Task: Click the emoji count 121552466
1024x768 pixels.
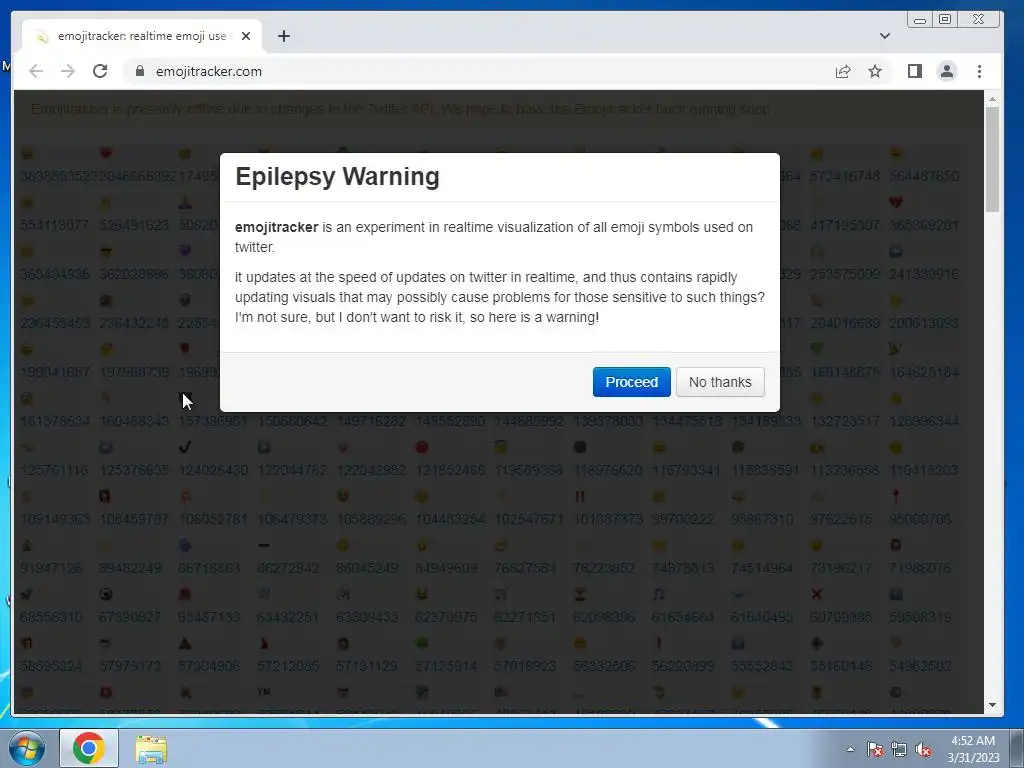Action: [450, 470]
